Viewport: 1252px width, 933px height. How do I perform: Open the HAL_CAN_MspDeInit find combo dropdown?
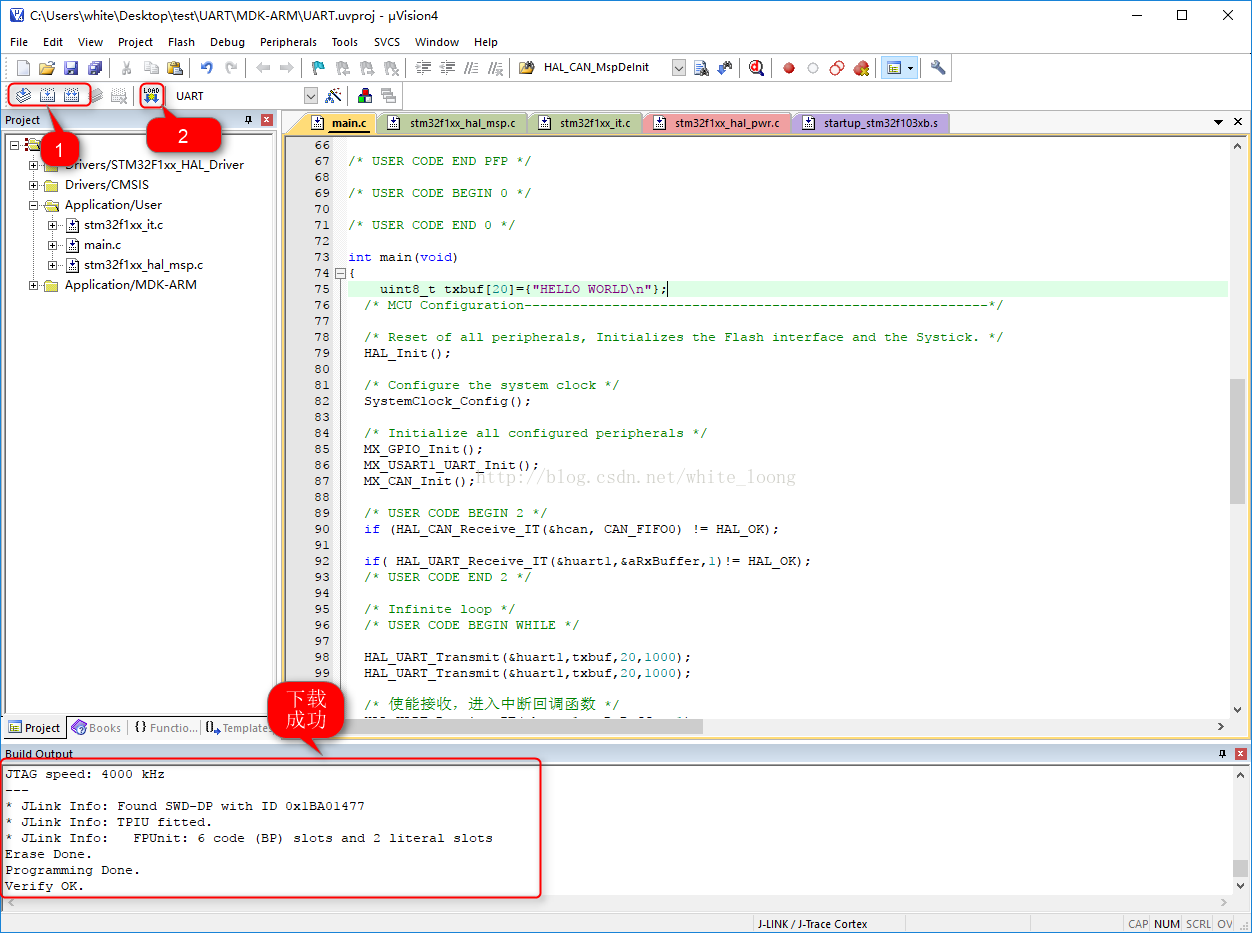(678, 68)
